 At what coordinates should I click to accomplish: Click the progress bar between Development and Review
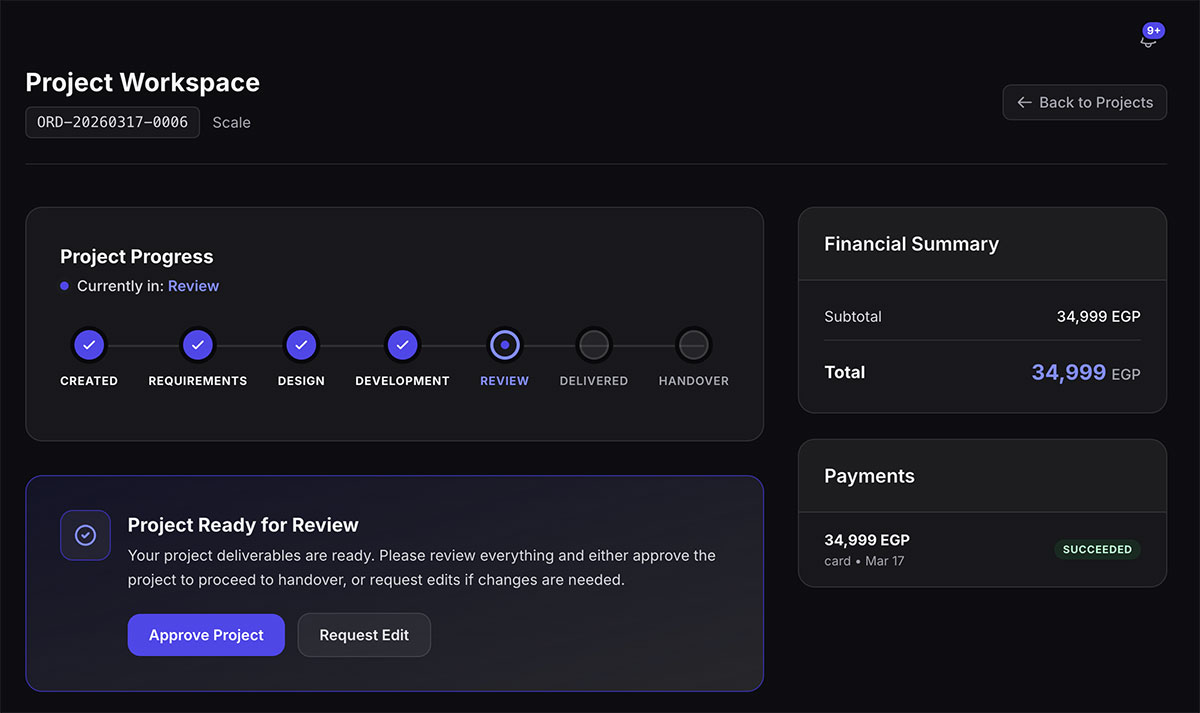point(453,344)
